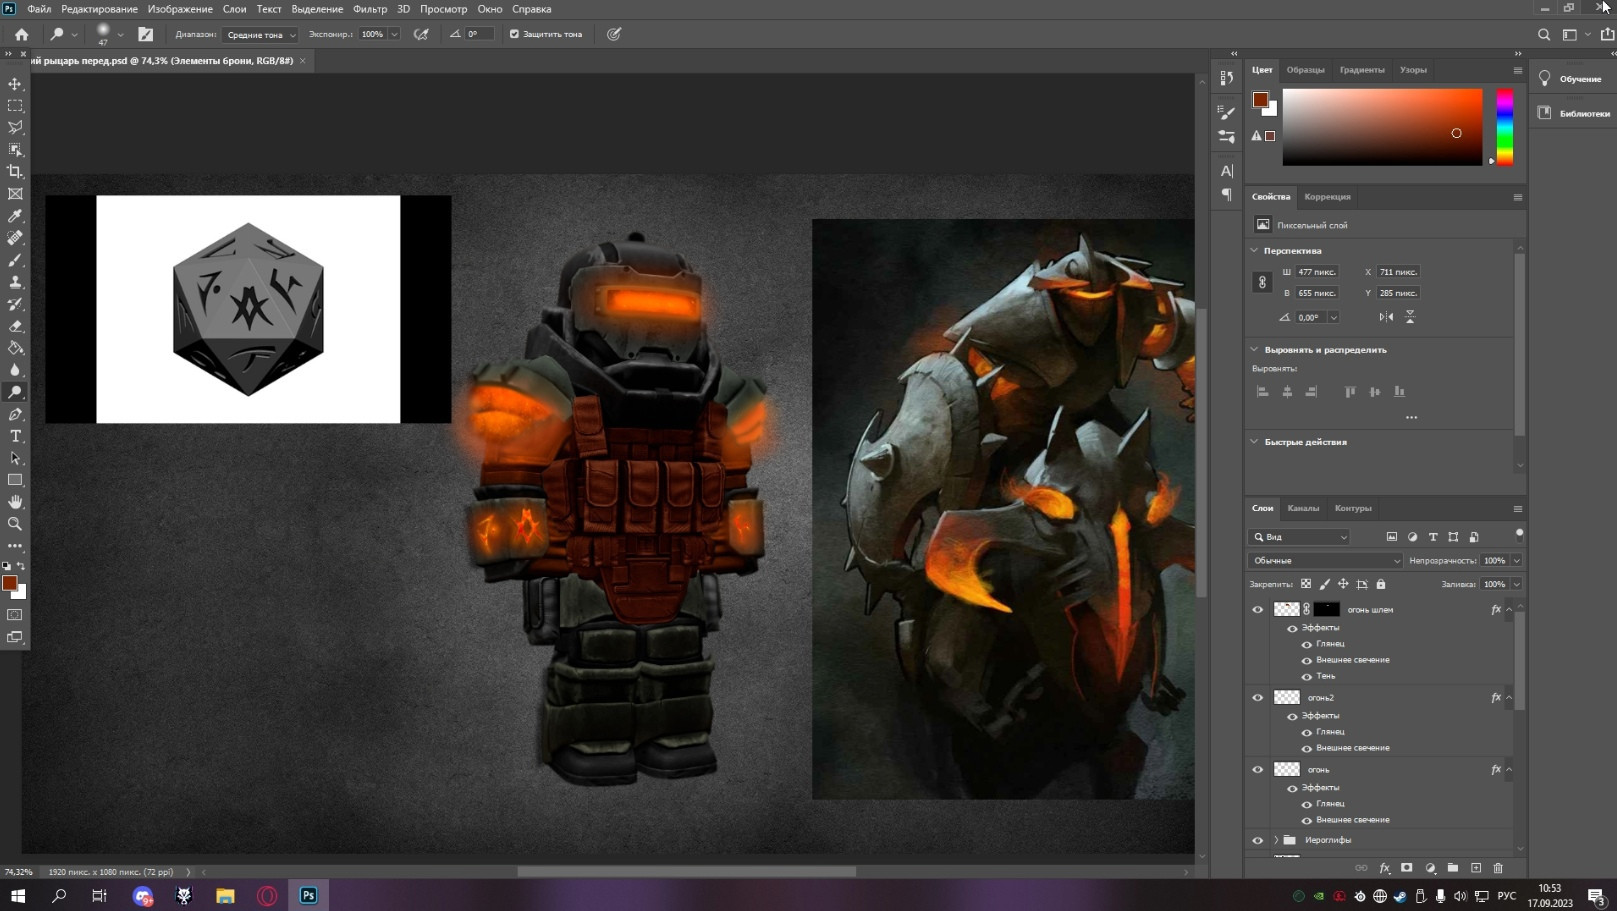Select the Spot Healing Brush tool
The image size is (1617, 911).
(x=15, y=238)
